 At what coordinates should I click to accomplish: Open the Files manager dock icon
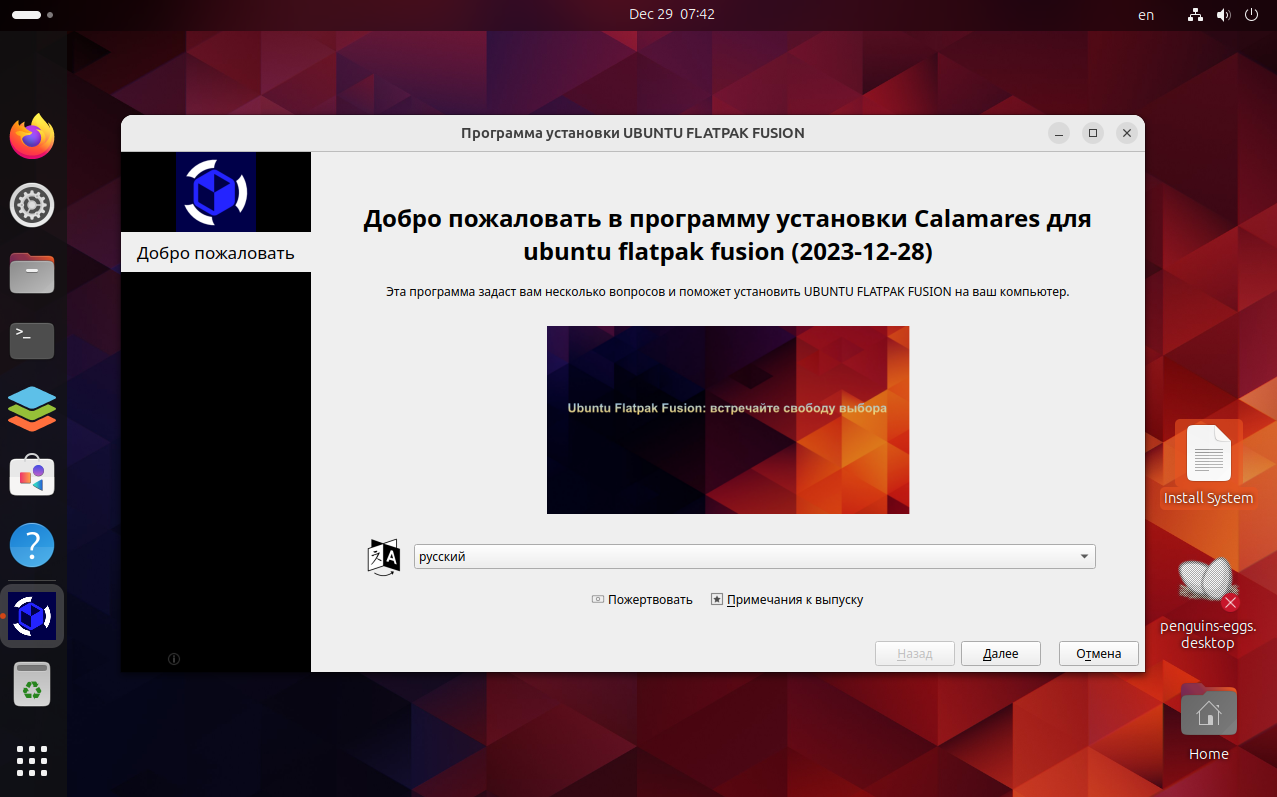point(32,273)
